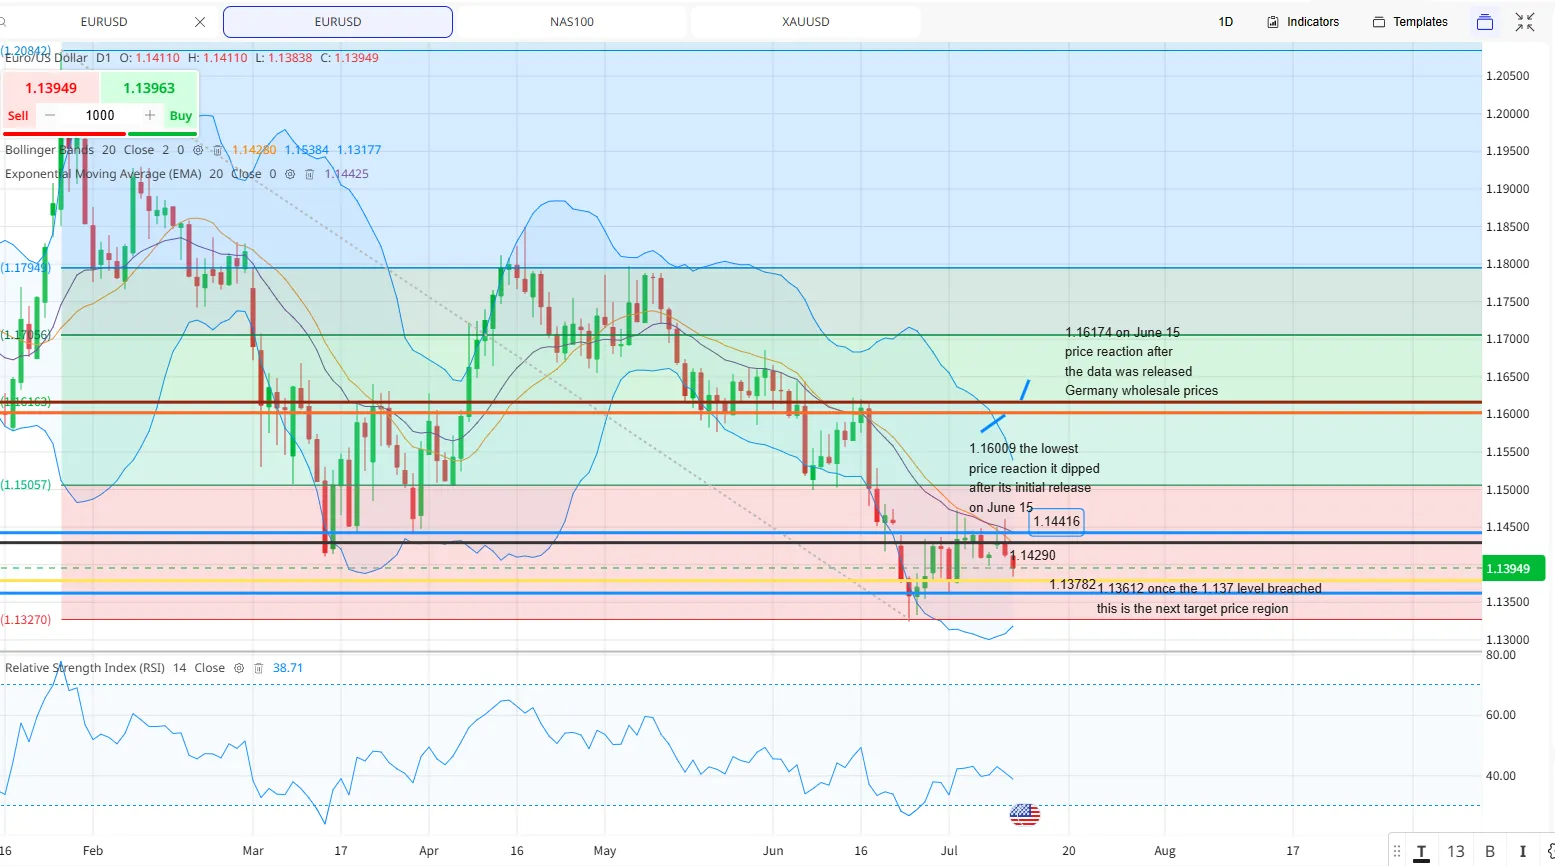1555x866 pixels.
Task: Click the collapse fullscreen arrows icon
Action: pos(1525,22)
